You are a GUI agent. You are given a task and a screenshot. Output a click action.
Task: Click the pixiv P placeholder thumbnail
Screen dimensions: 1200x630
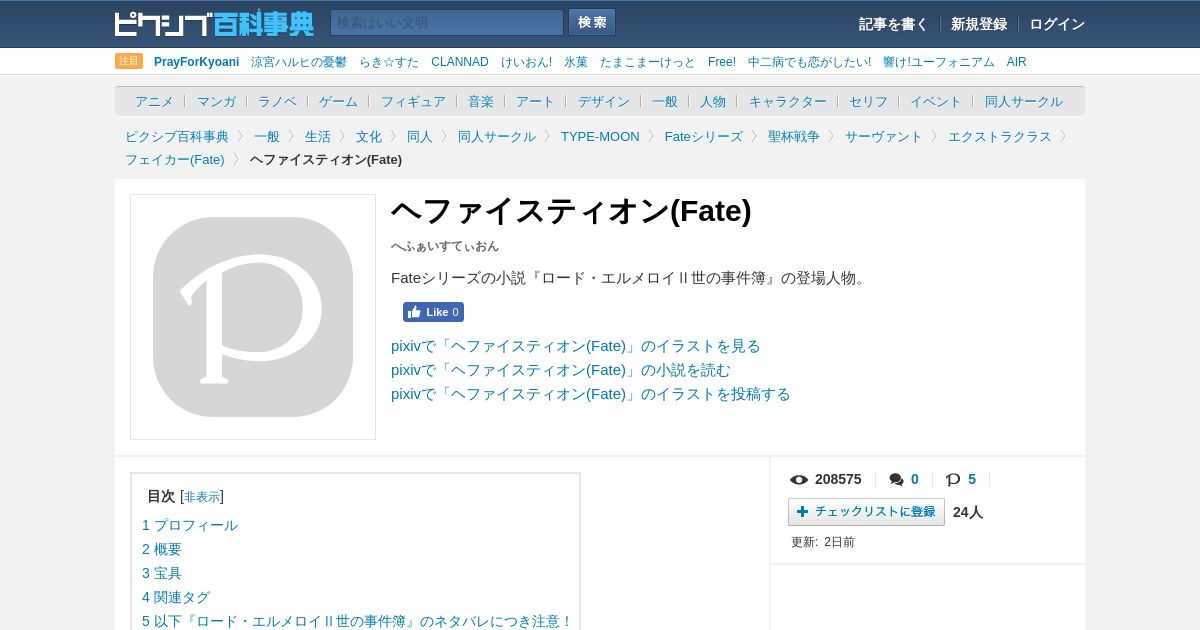(x=253, y=317)
